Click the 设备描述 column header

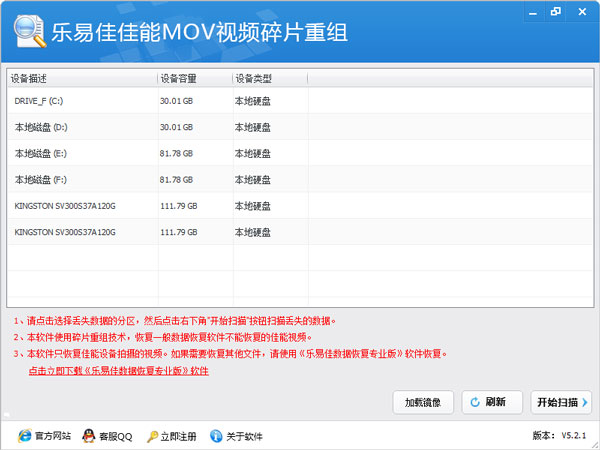point(80,78)
